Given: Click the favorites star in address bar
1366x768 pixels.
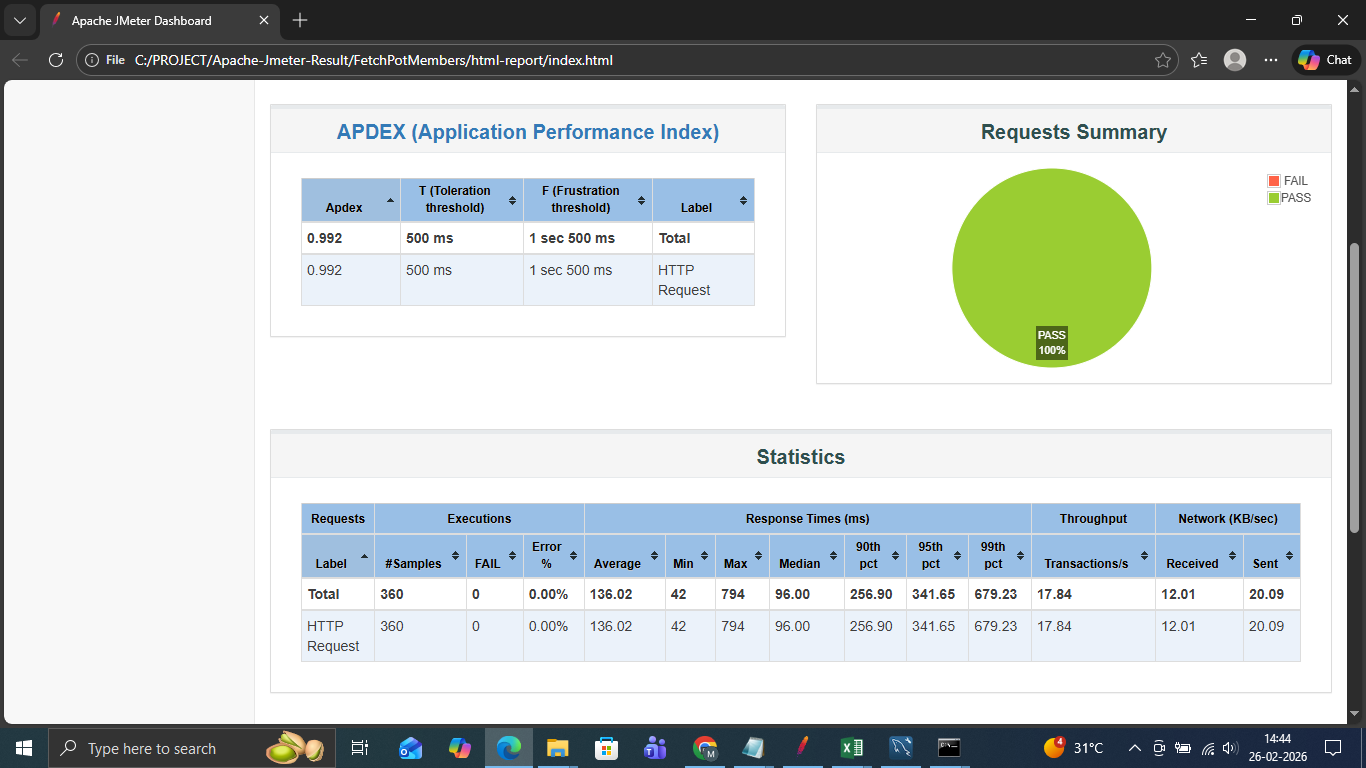Looking at the screenshot, I should [1162, 60].
